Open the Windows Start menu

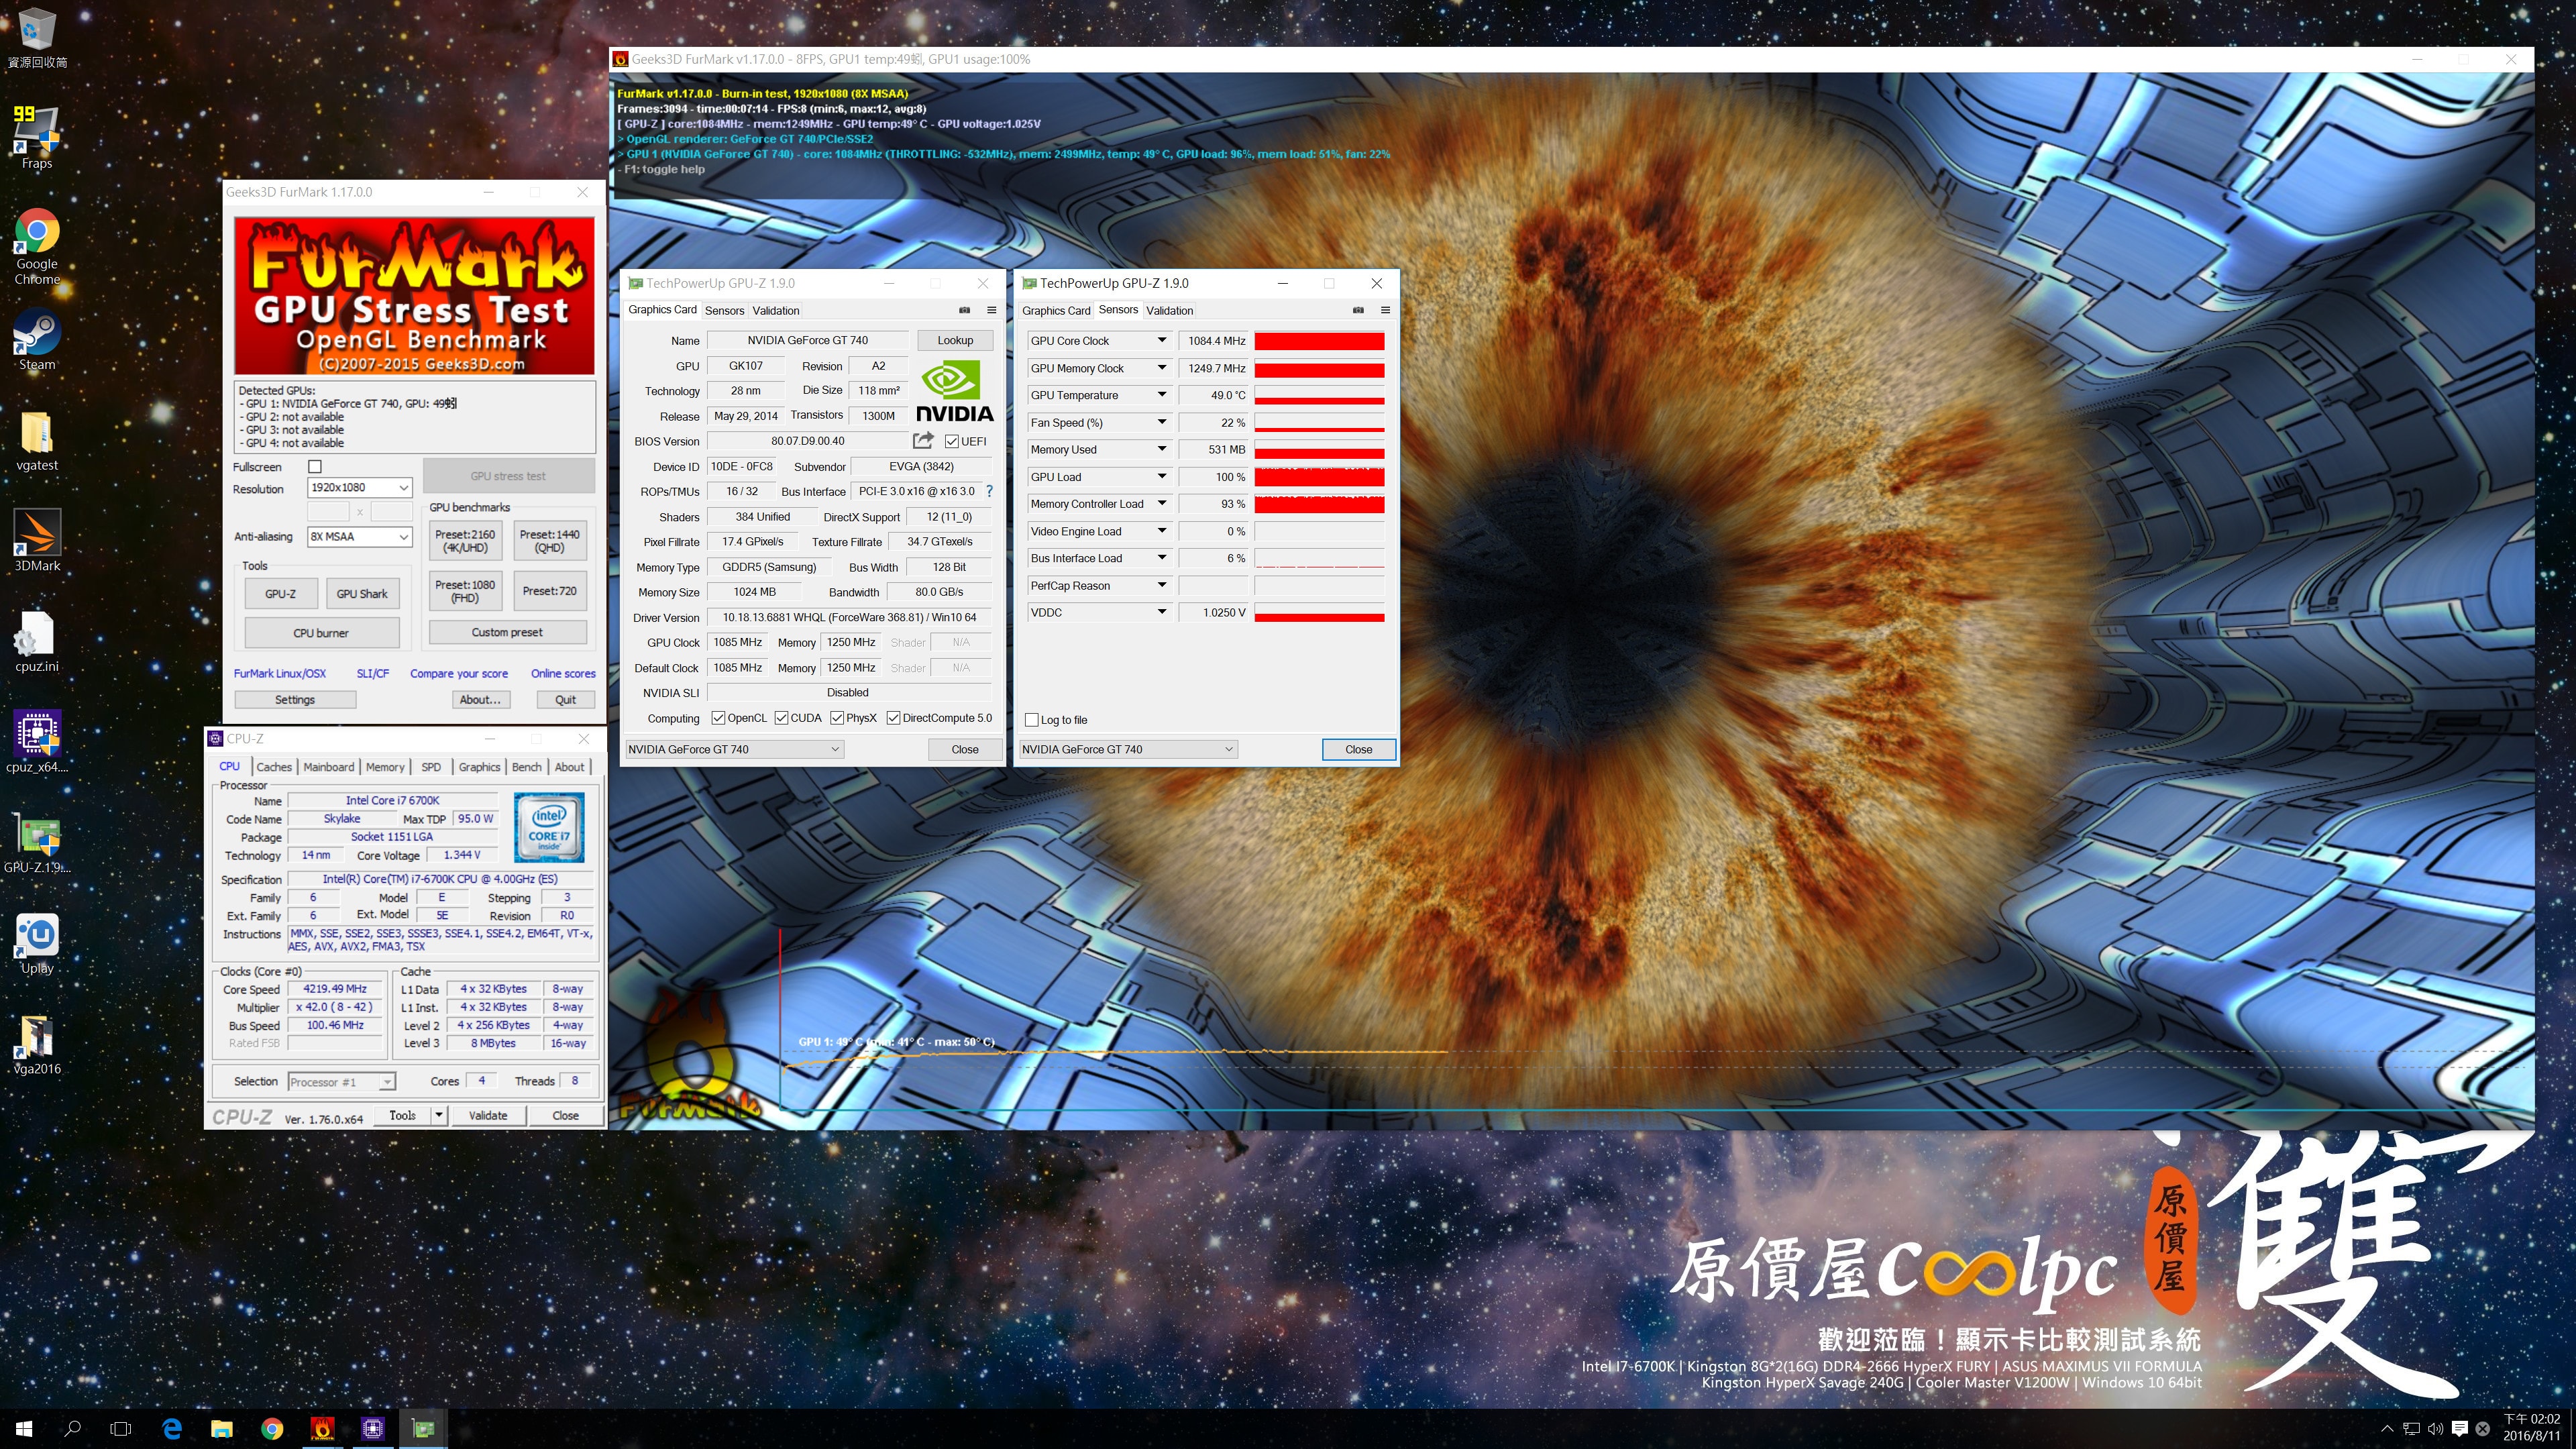click(24, 1429)
